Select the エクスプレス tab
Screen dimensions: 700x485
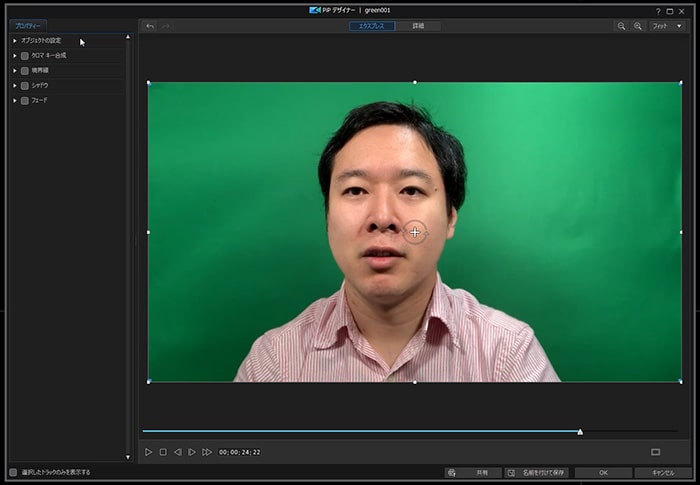(x=372, y=26)
